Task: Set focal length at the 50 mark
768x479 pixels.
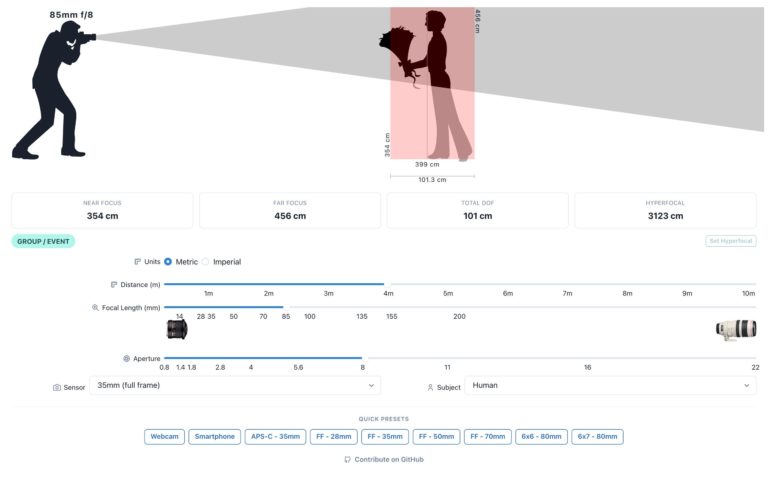Action: 234,316
